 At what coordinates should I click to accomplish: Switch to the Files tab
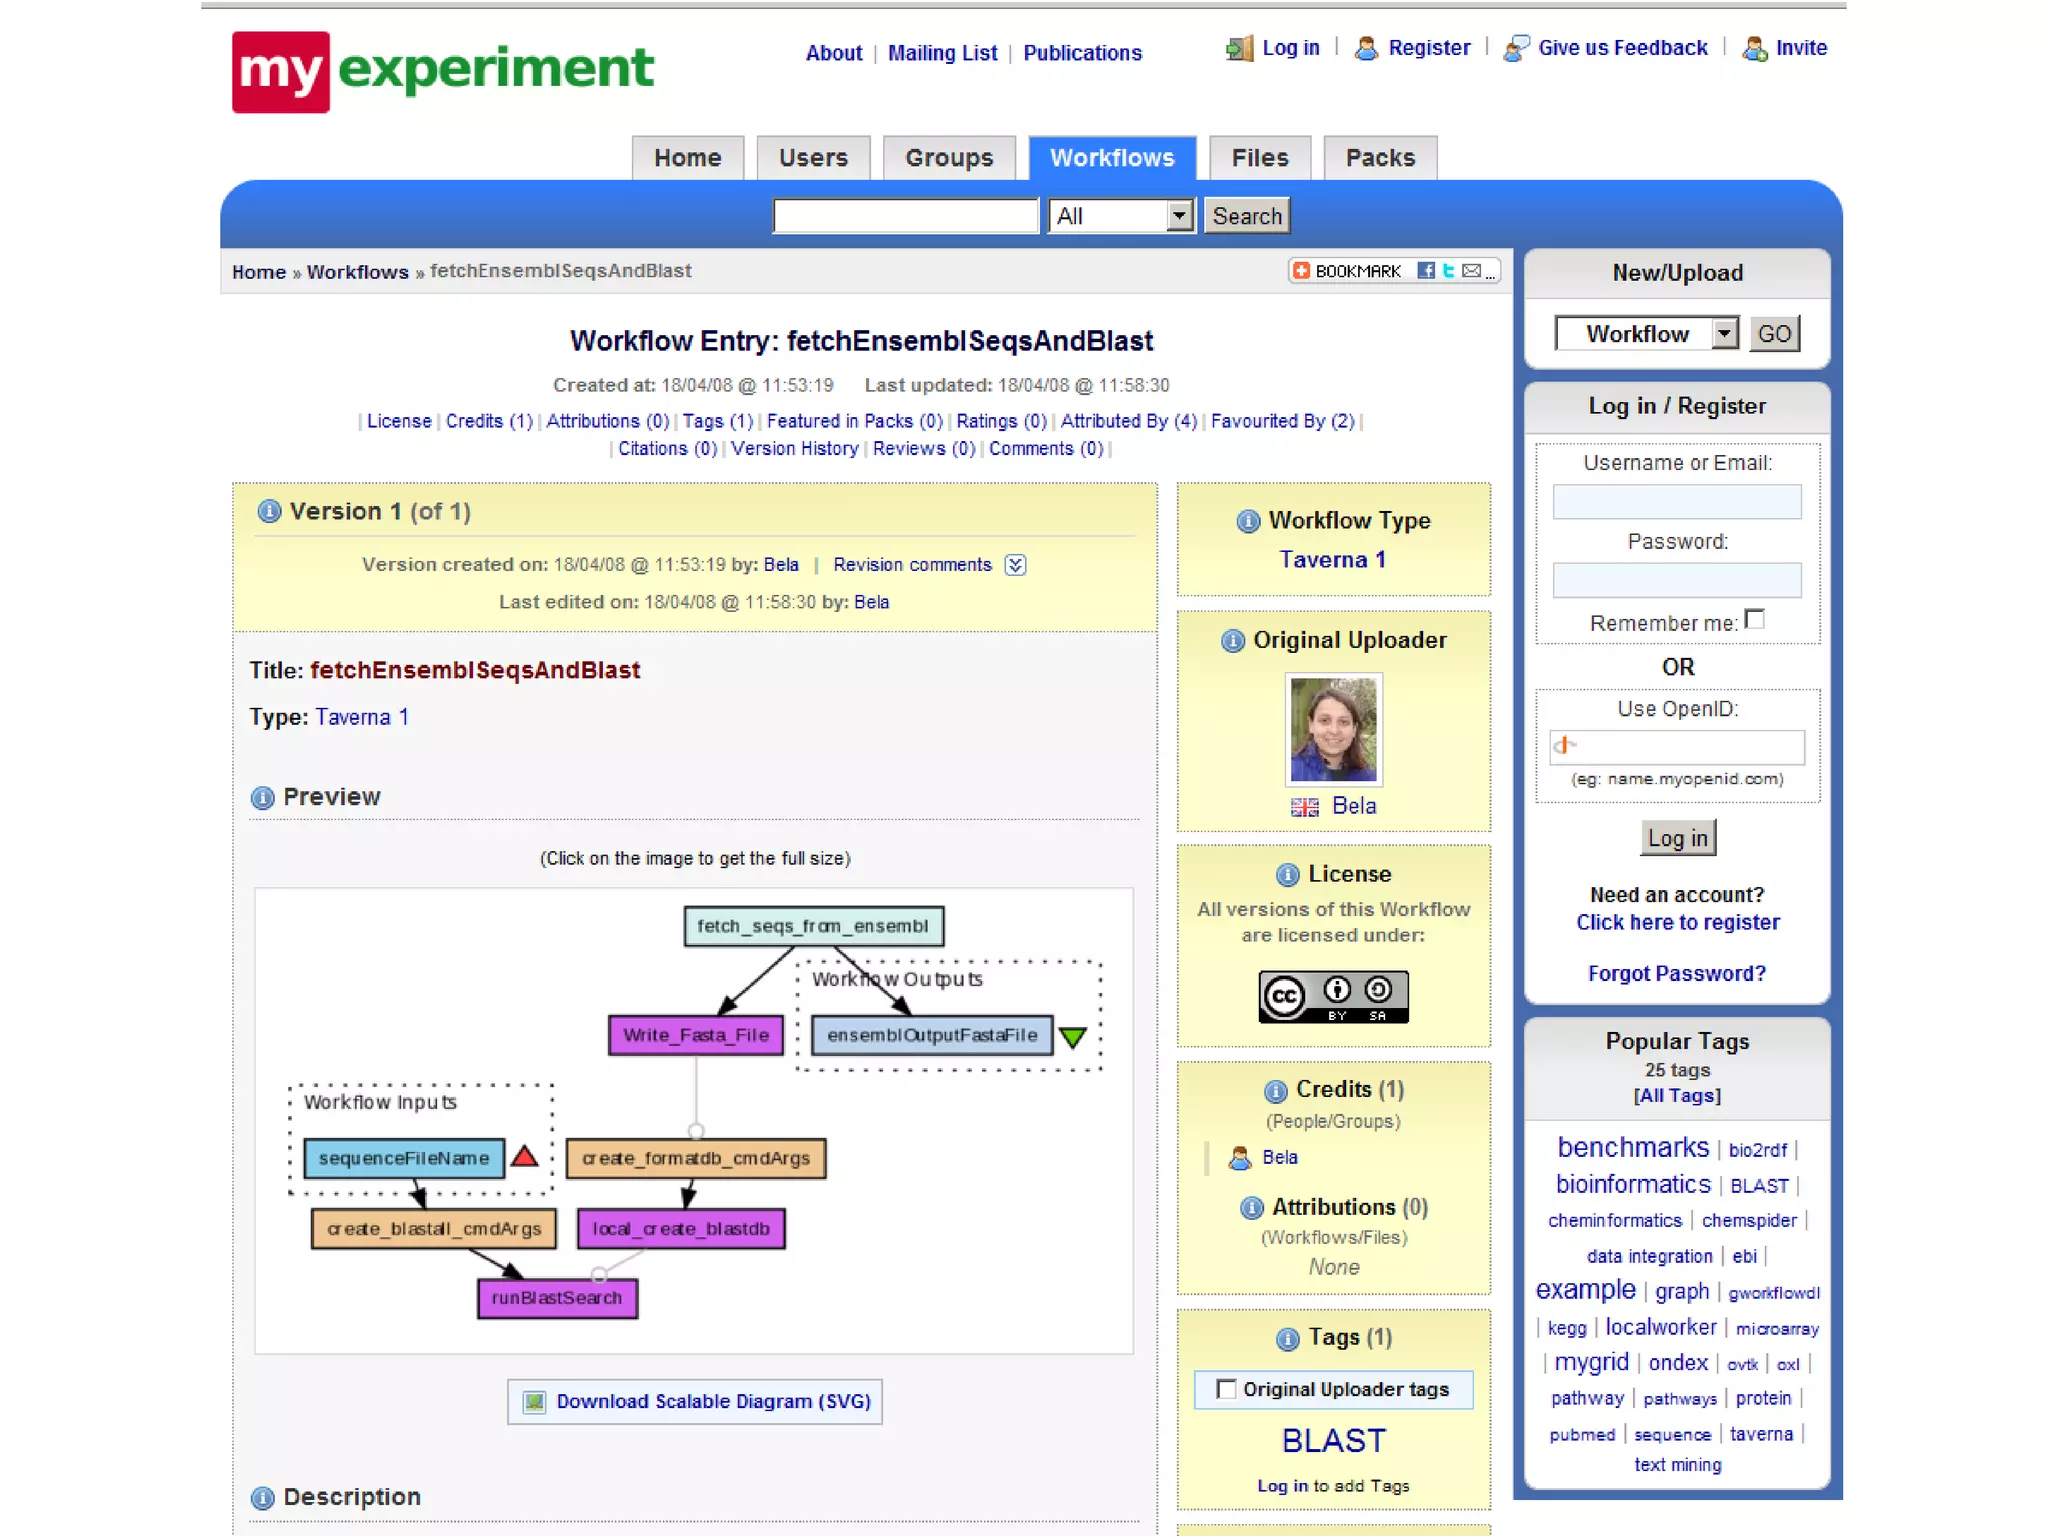1259,158
